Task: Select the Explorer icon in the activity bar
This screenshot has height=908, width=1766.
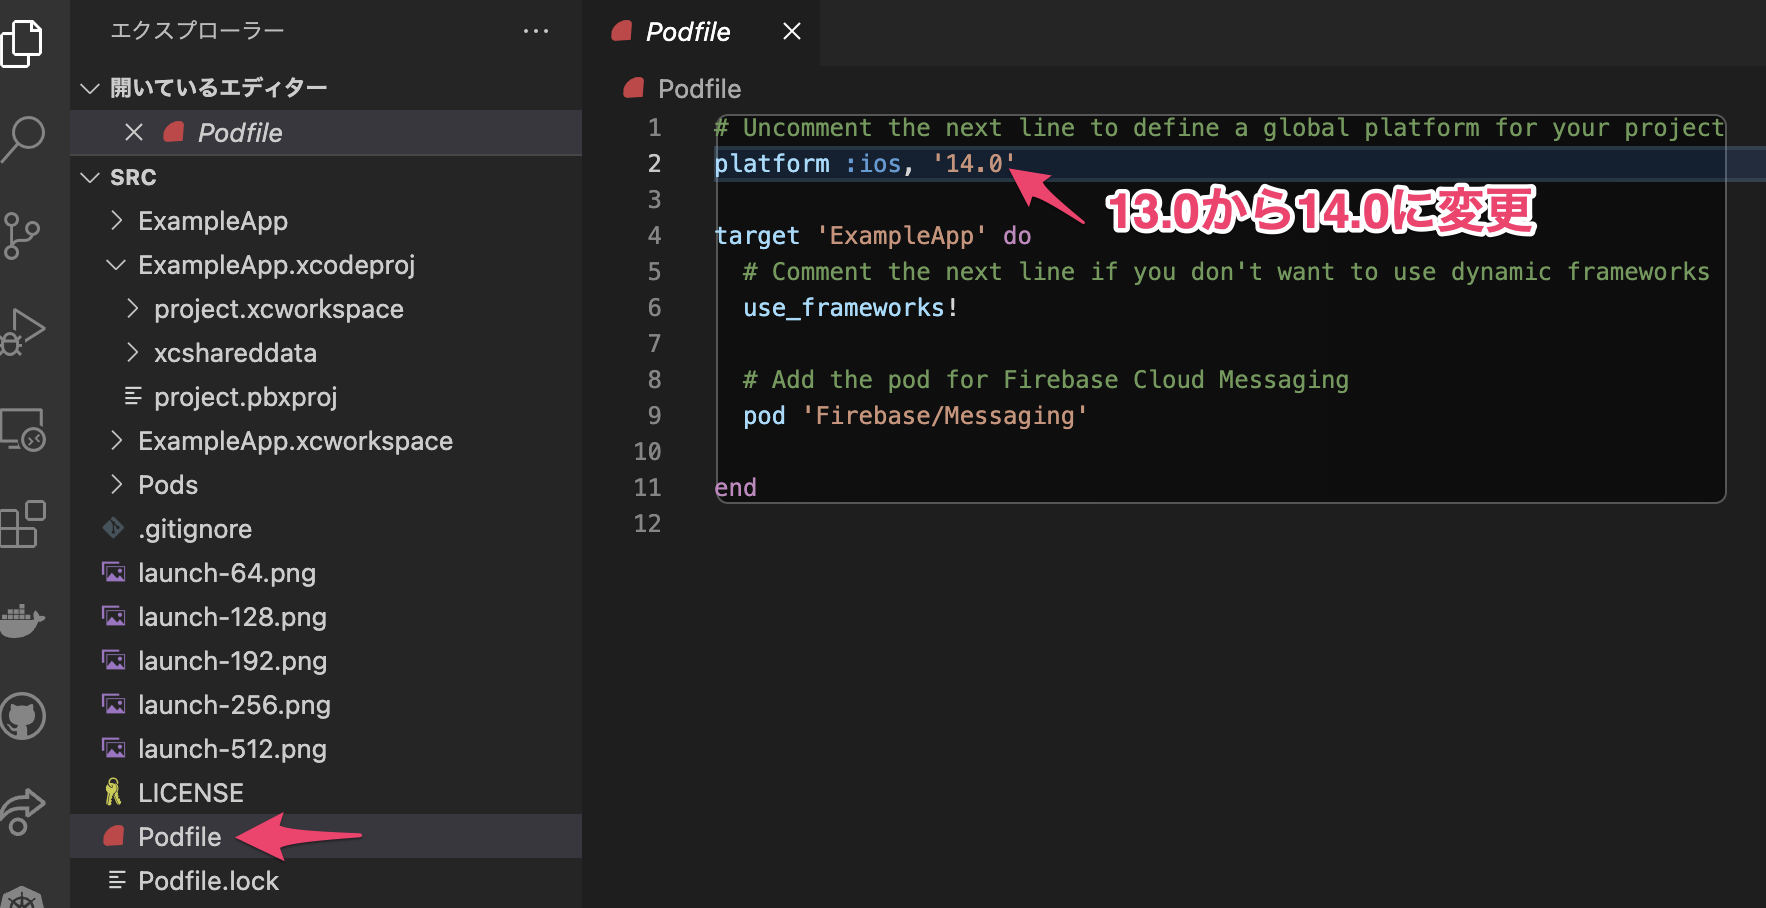Action: coord(24,42)
